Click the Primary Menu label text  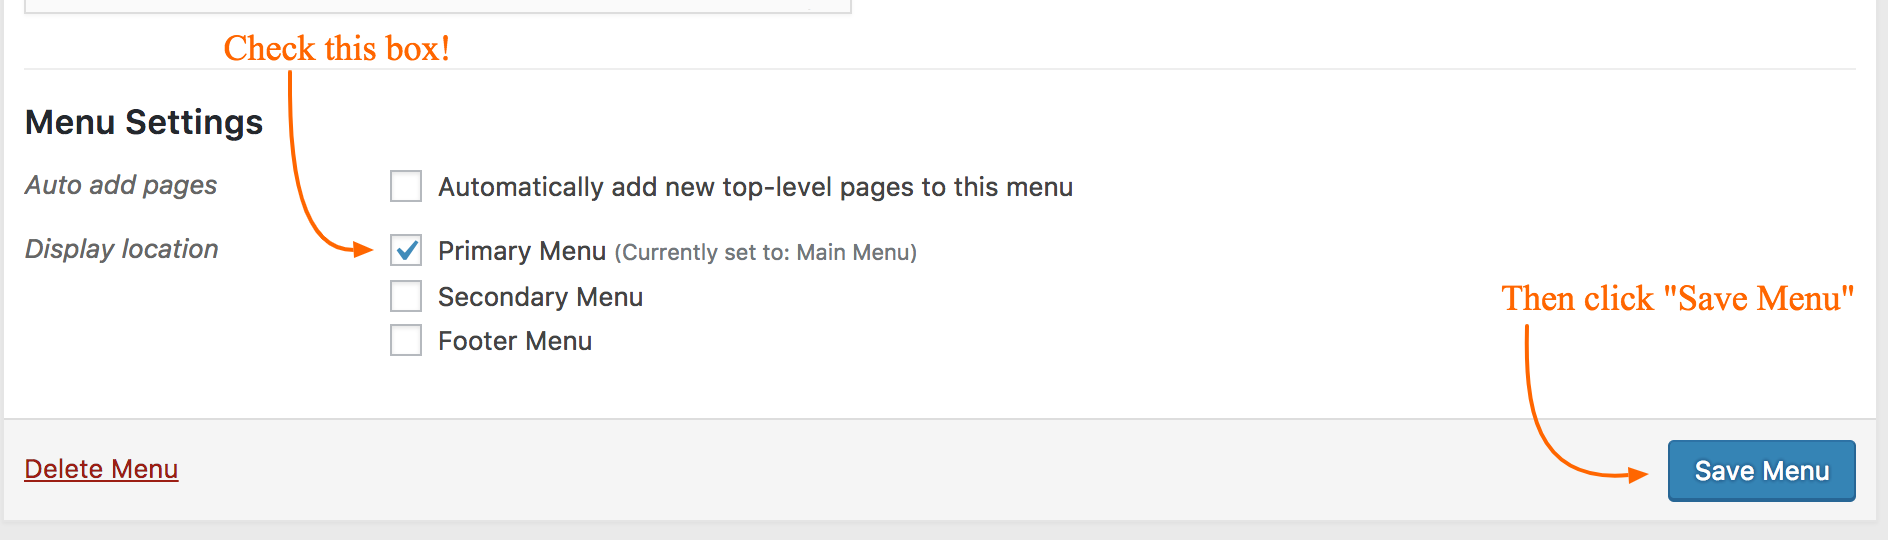tap(522, 251)
